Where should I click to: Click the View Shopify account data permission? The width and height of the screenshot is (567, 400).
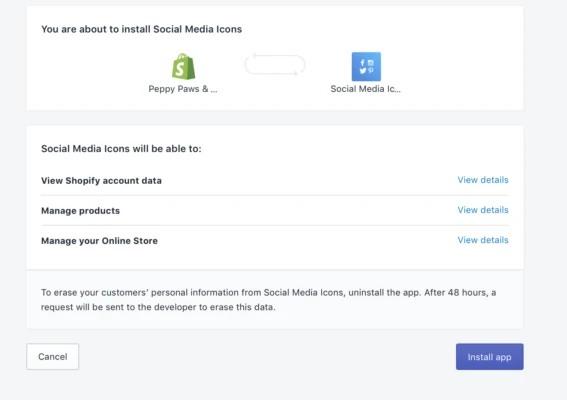(101, 180)
